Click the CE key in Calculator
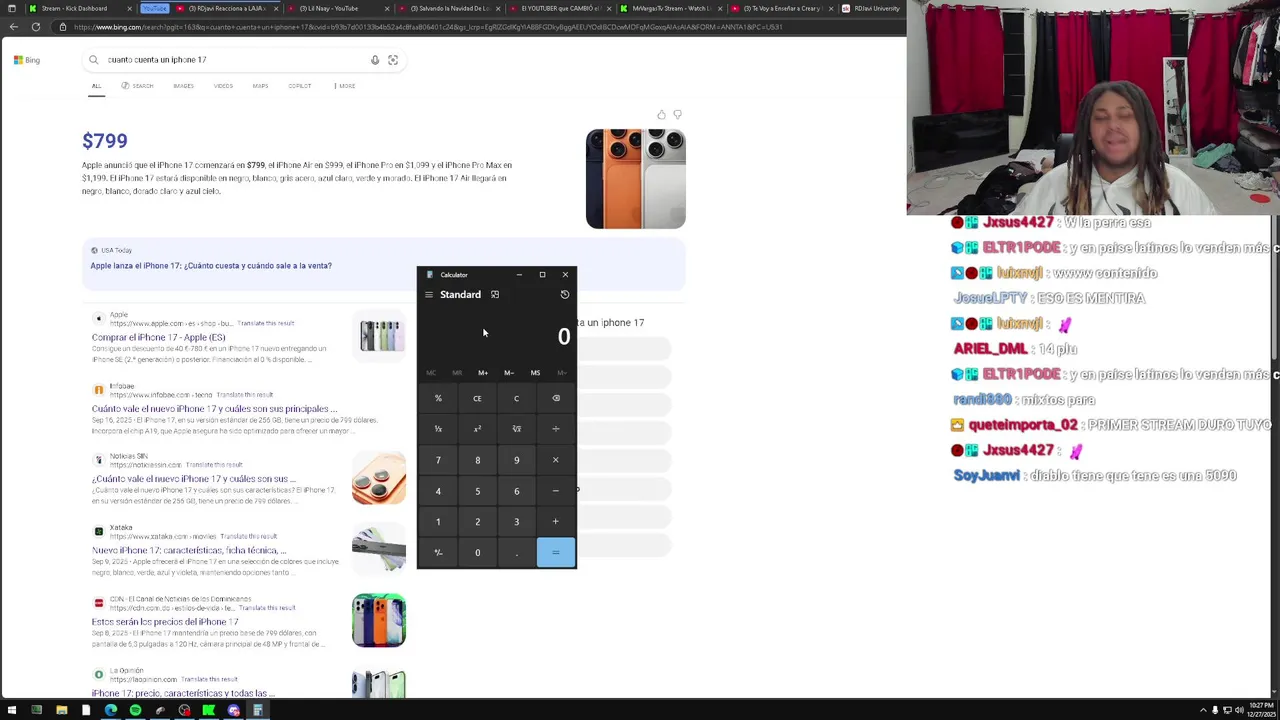The height and width of the screenshot is (720, 1280). tap(477, 398)
